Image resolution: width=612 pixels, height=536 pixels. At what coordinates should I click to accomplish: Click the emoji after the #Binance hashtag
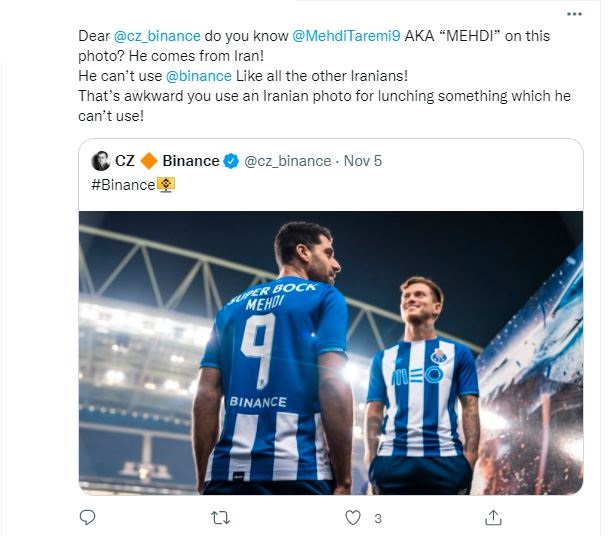(166, 185)
